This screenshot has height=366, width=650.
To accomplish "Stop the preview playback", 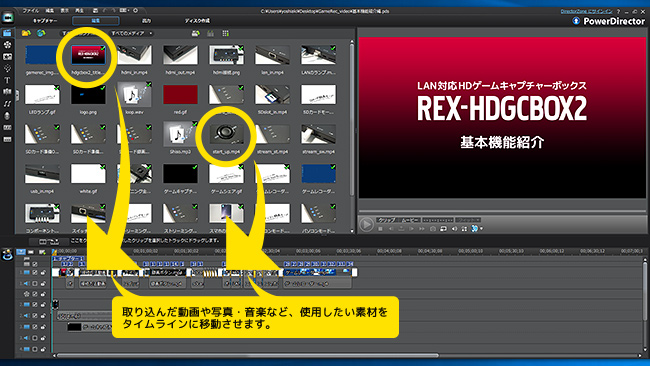I will click(x=380, y=229).
